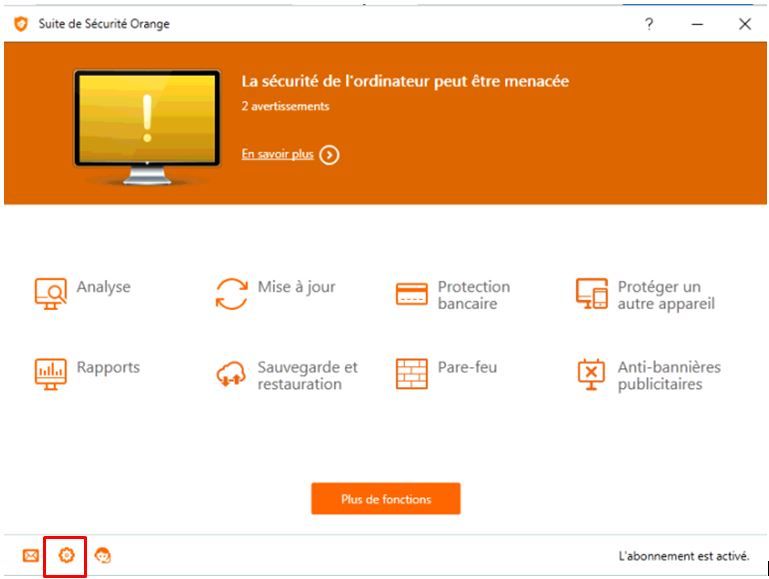Open the Analyse scan icon
Viewport: 769px width, 579px height.
pyautogui.click(x=51, y=294)
